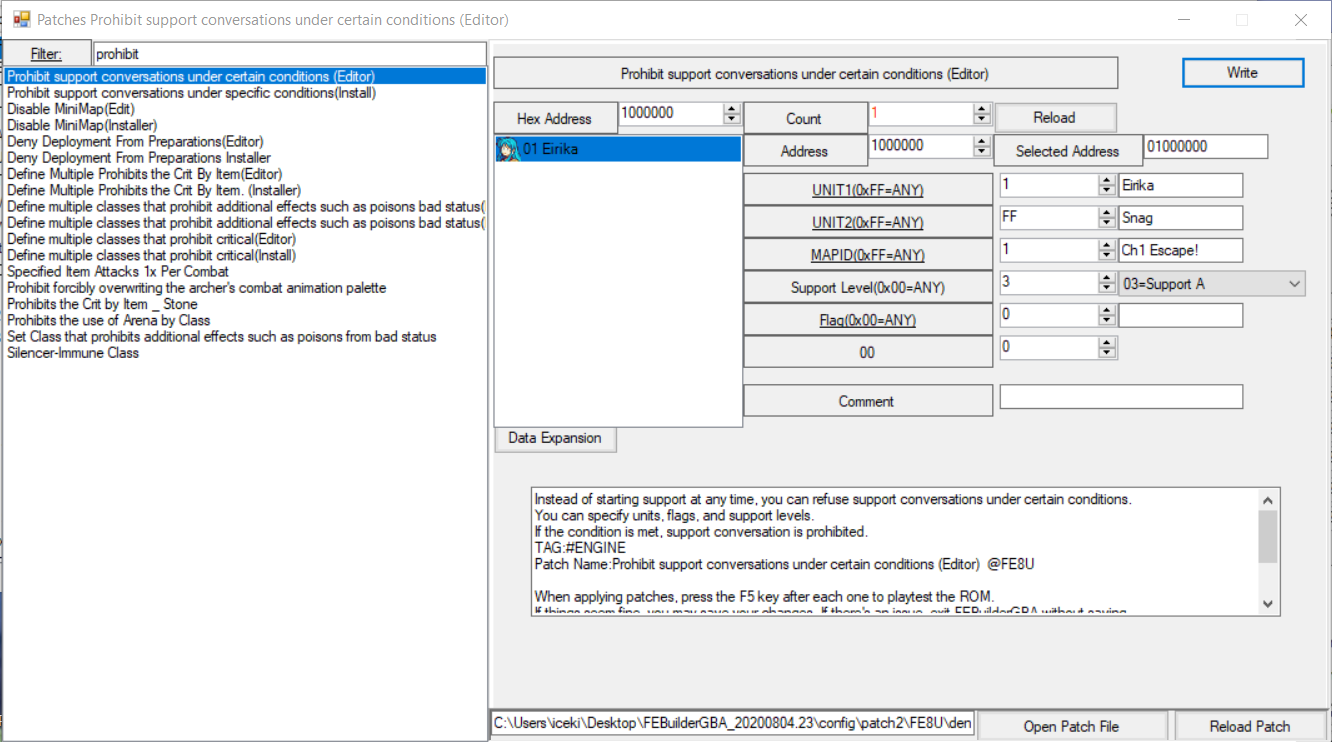Click the underlined Filter link
This screenshot has width=1332, height=742.
click(46, 53)
